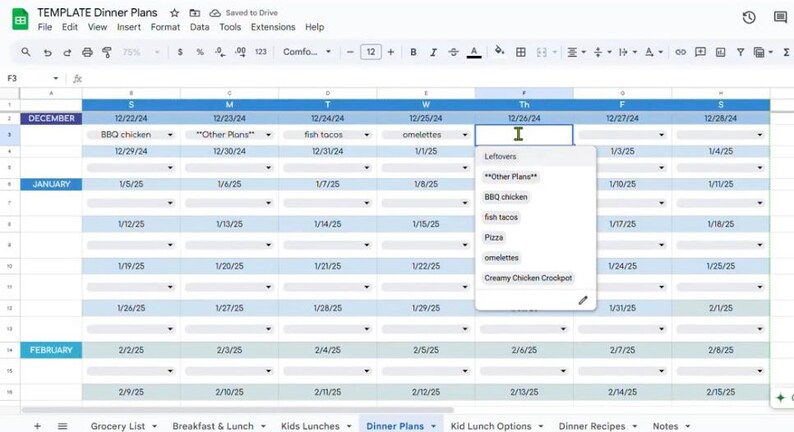This screenshot has height=432, width=794.
Task: Open the borders tool
Action: pos(521,52)
